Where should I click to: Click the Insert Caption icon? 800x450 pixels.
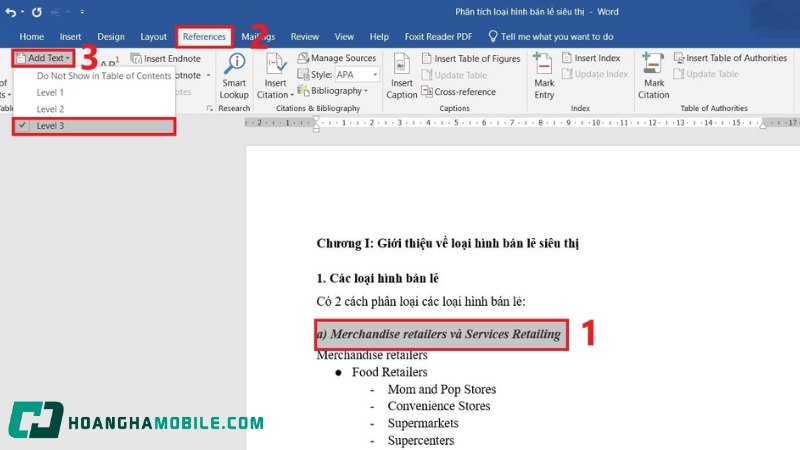401,68
